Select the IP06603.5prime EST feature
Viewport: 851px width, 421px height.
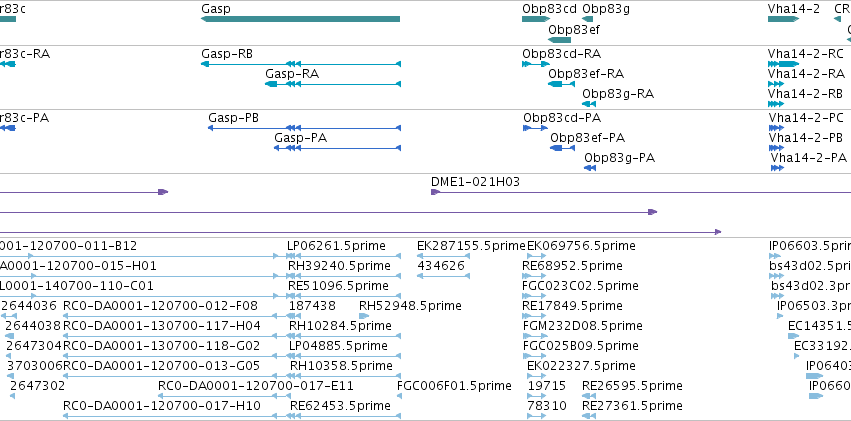tap(774, 256)
